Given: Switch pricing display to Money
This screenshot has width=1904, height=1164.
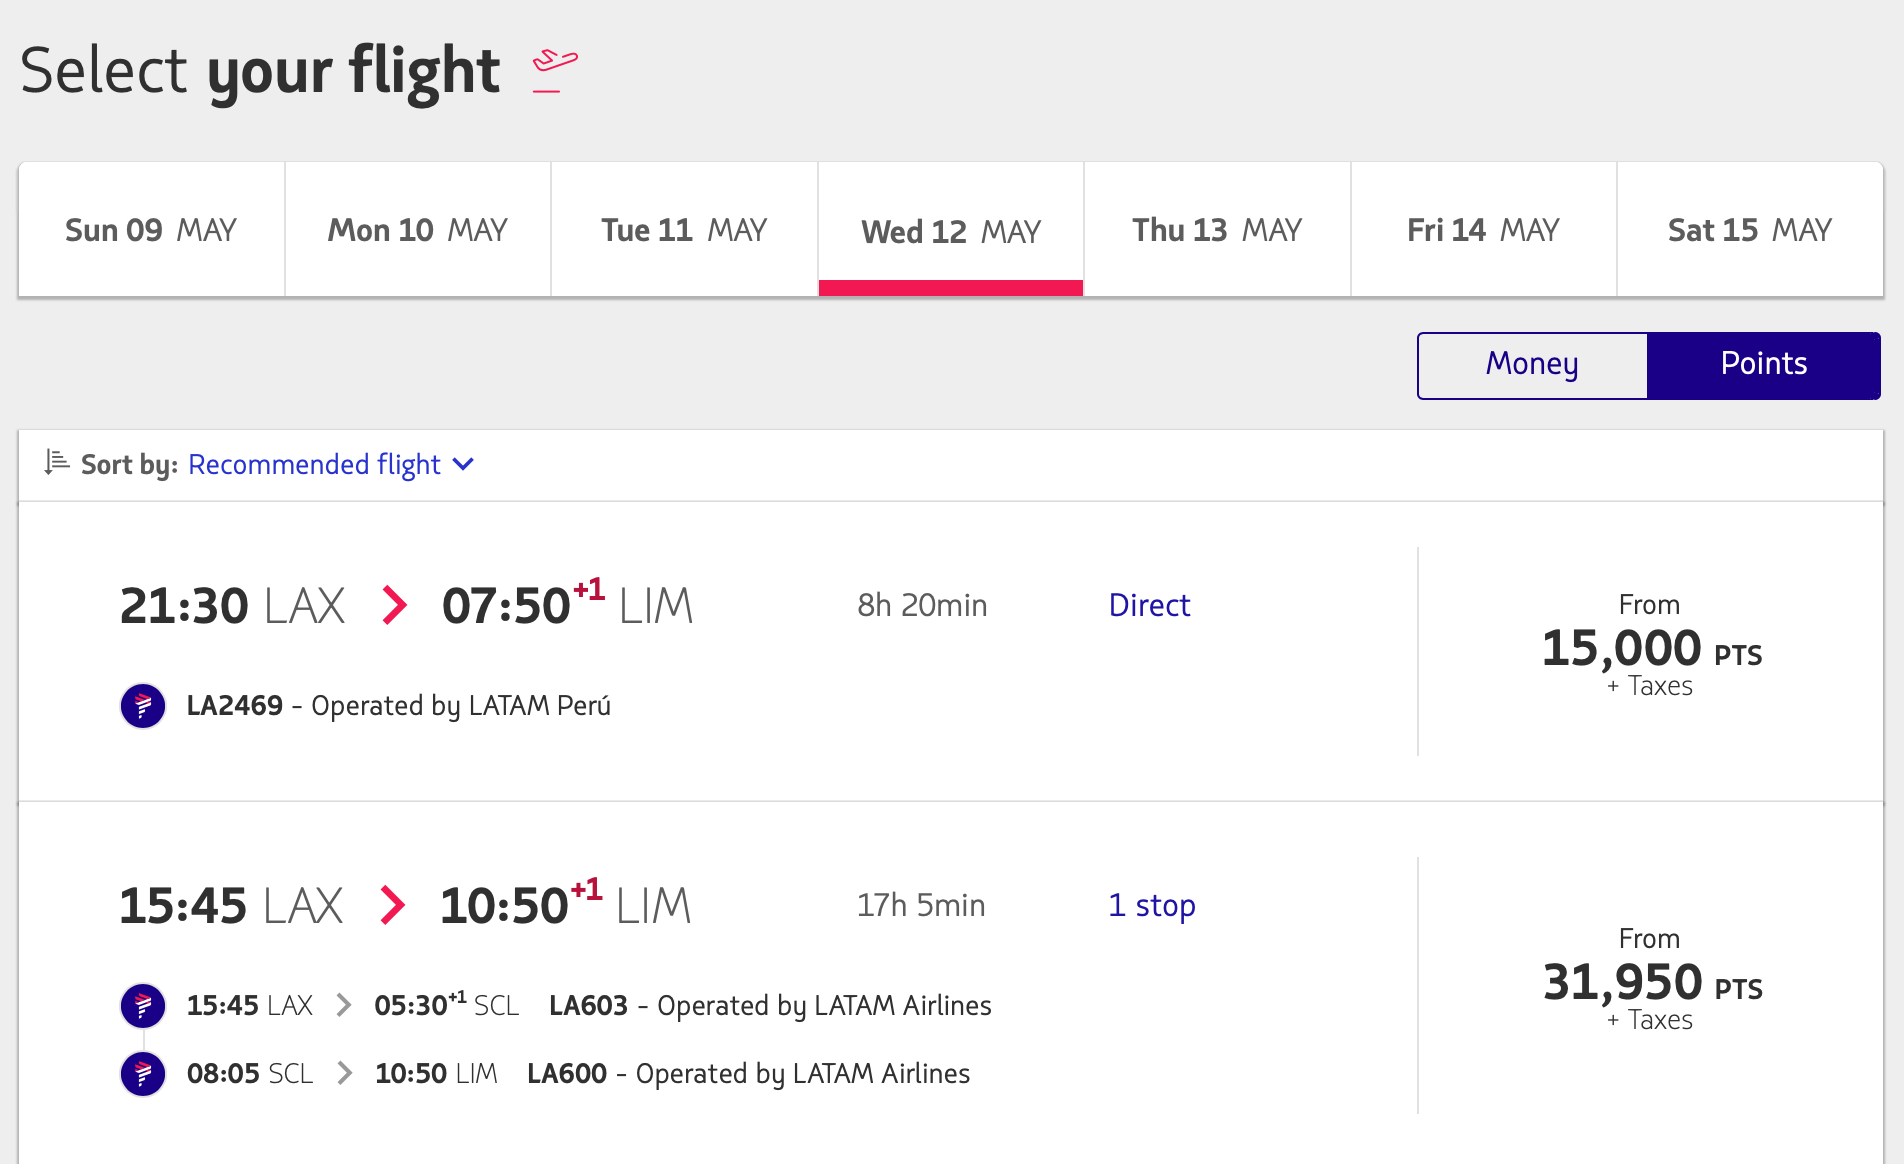Looking at the screenshot, I should (1531, 365).
